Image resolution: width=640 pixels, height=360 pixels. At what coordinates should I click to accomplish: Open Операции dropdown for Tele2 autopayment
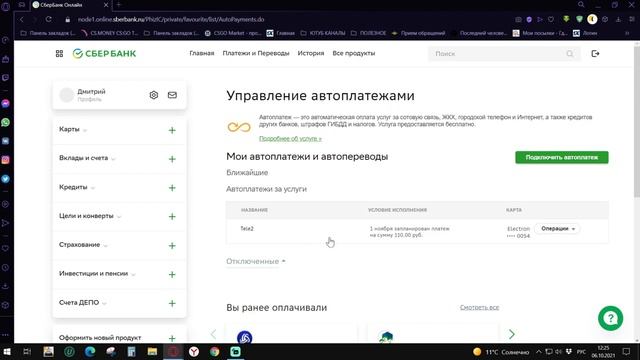pos(558,229)
